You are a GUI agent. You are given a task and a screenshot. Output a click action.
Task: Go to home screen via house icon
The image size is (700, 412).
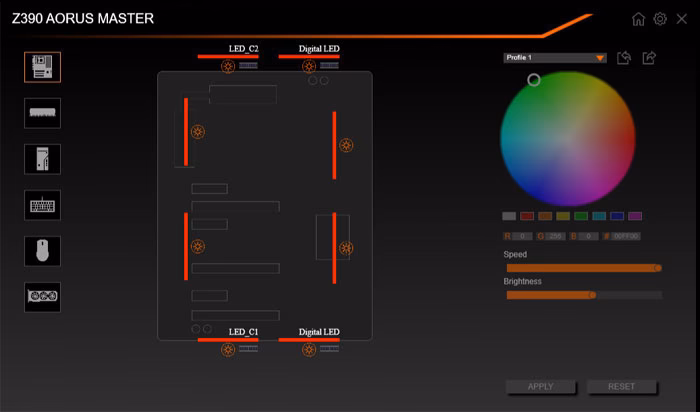638,19
